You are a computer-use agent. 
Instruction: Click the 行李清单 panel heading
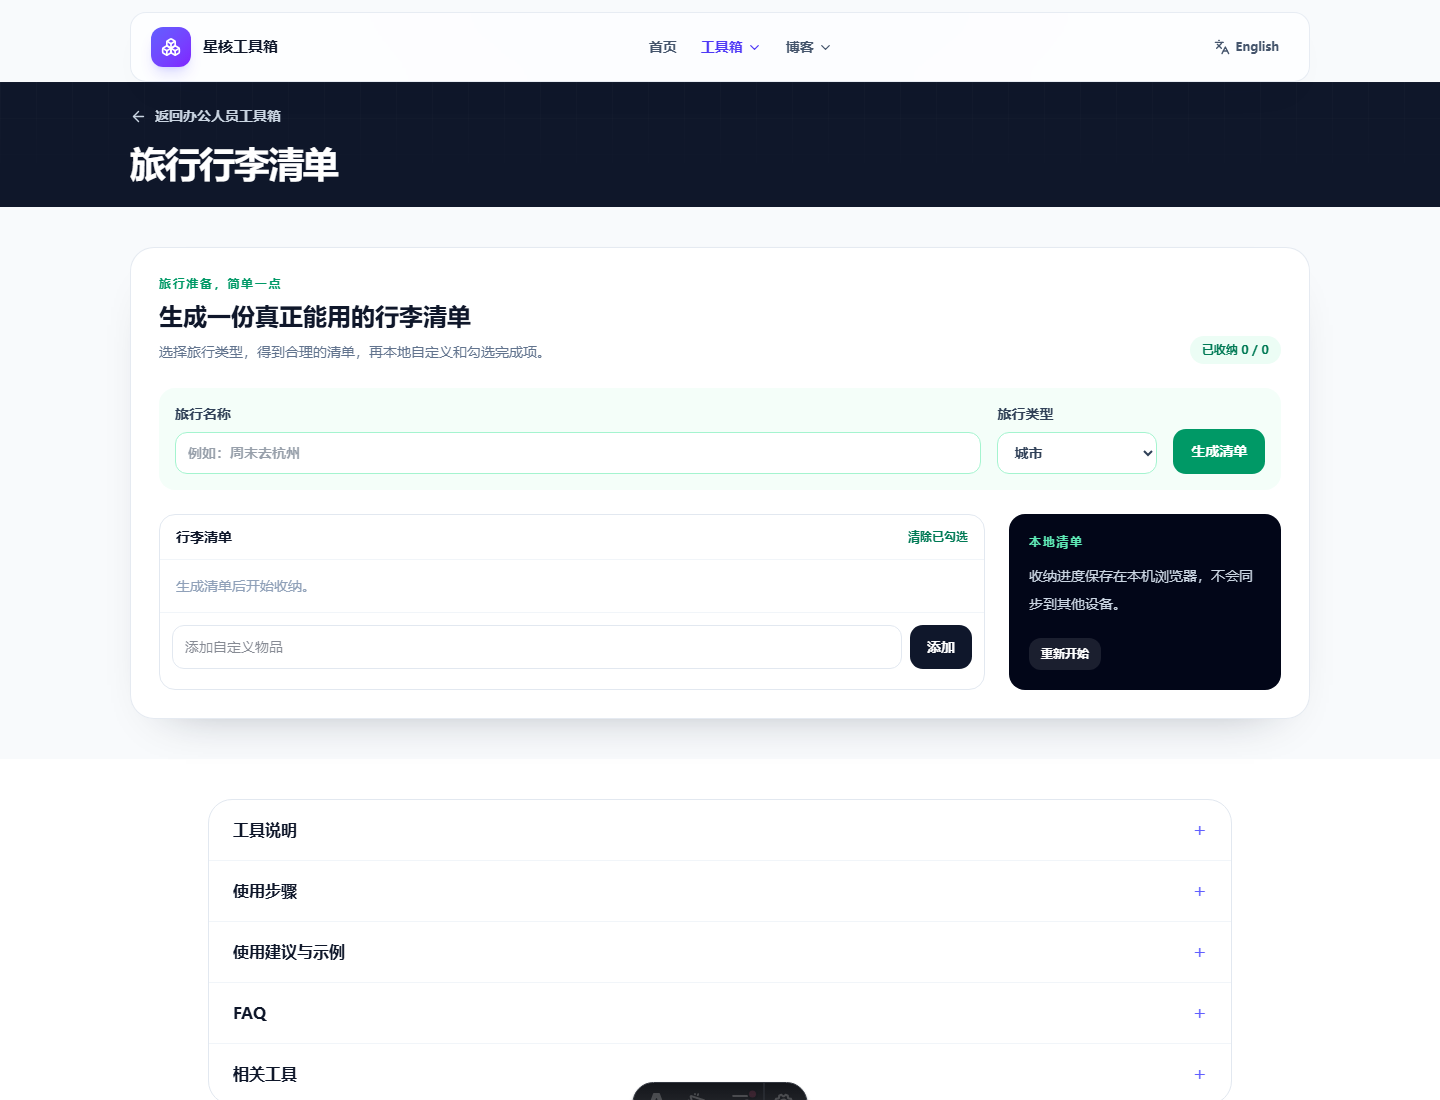tap(204, 537)
